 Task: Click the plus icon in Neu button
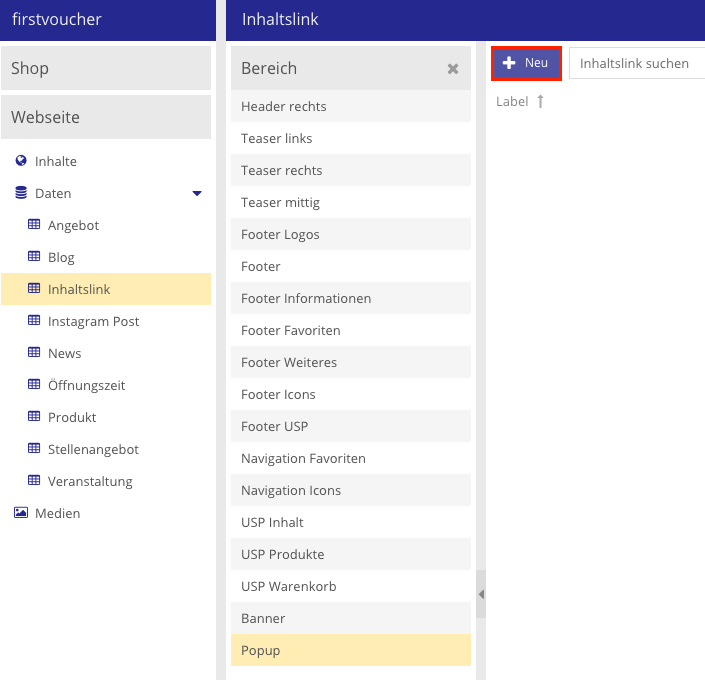point(509,63)
